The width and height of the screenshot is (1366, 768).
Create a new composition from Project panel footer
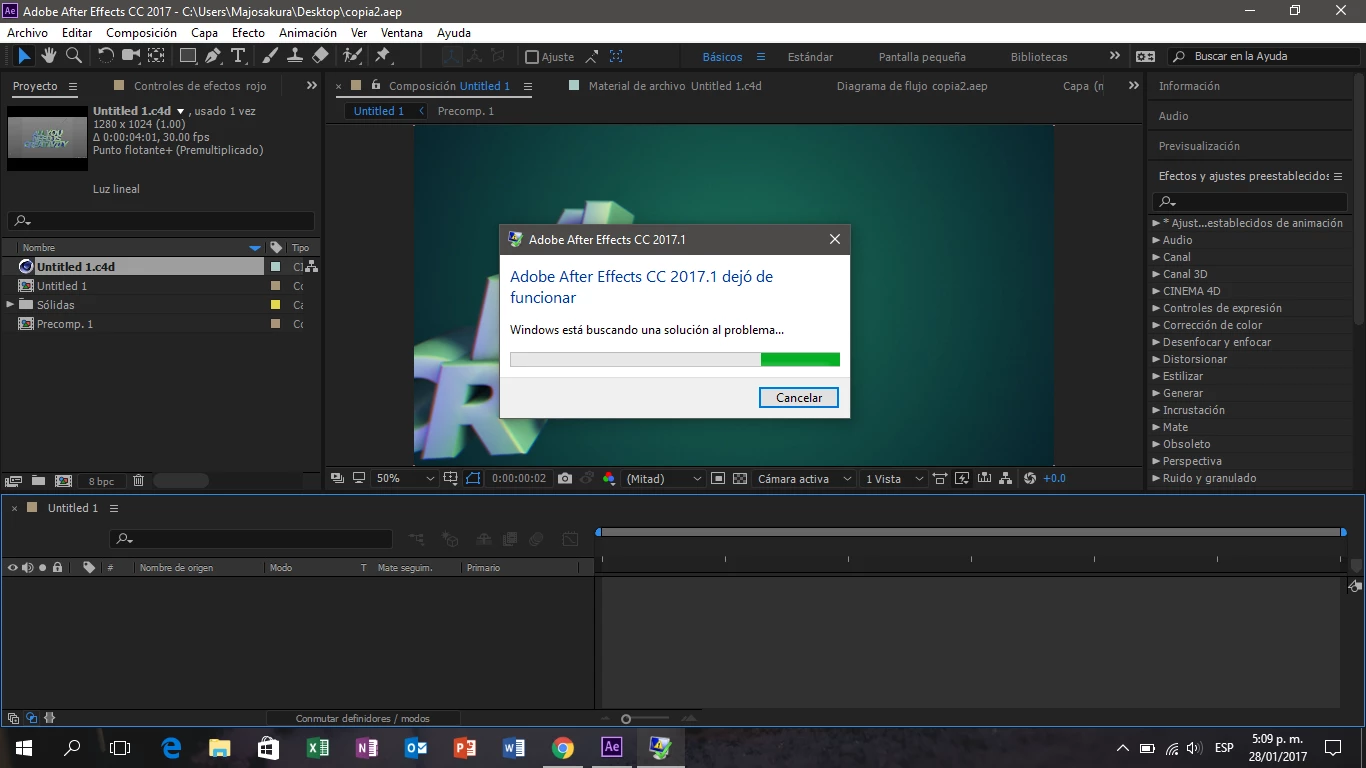coord(63,481)
